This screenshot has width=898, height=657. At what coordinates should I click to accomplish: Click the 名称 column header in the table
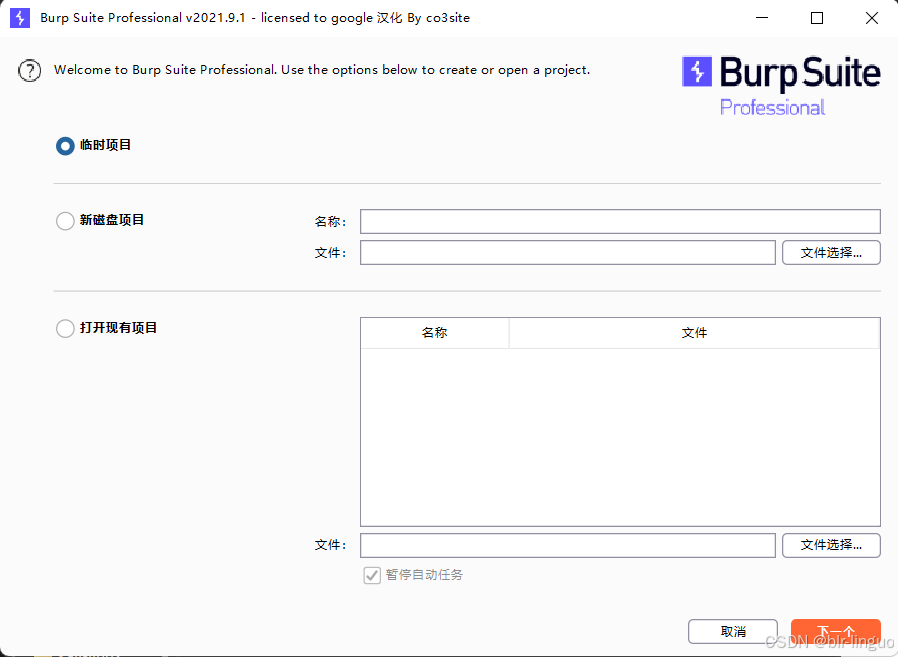click(435, 333)
